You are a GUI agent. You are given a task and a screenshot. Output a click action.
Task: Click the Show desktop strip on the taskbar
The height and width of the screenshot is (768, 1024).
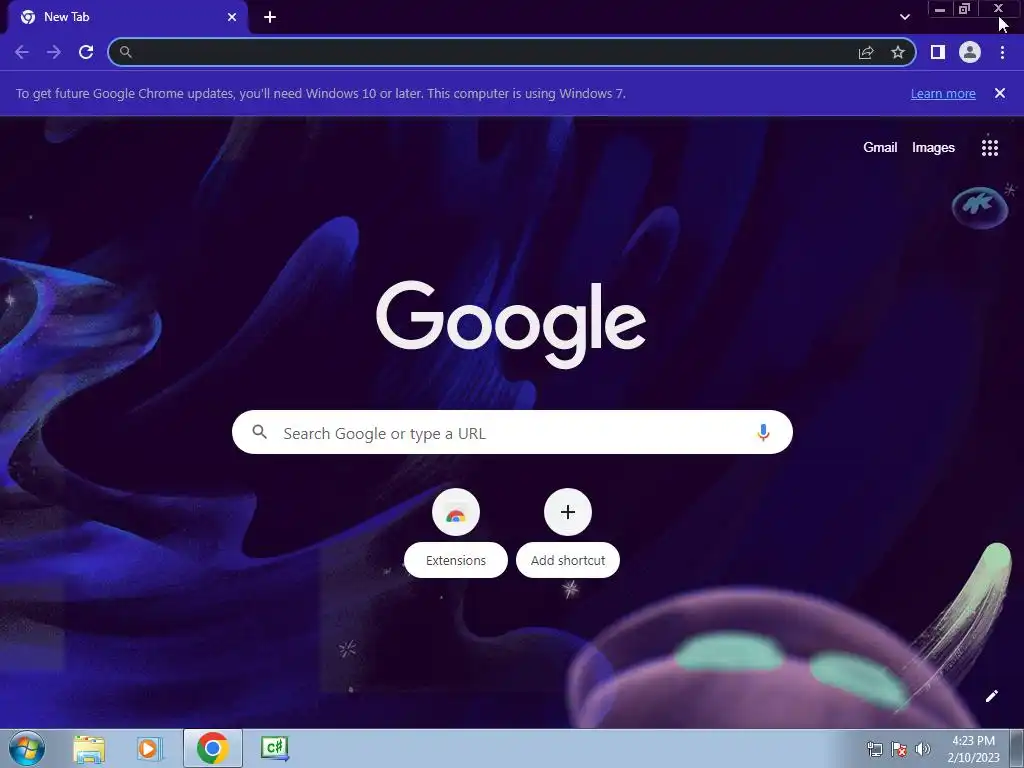tap(1017, 748)
